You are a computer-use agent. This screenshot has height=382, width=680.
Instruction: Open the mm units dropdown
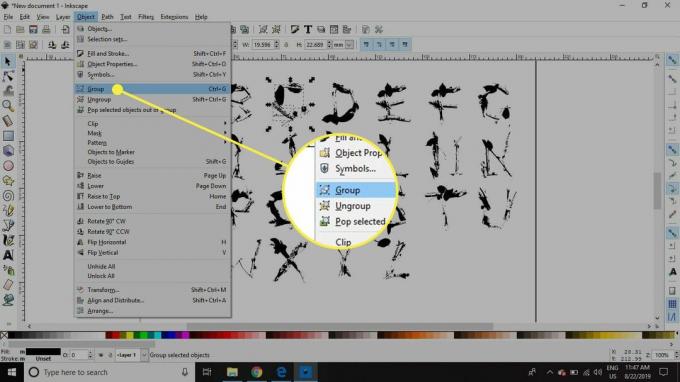[x=343, y=45]
